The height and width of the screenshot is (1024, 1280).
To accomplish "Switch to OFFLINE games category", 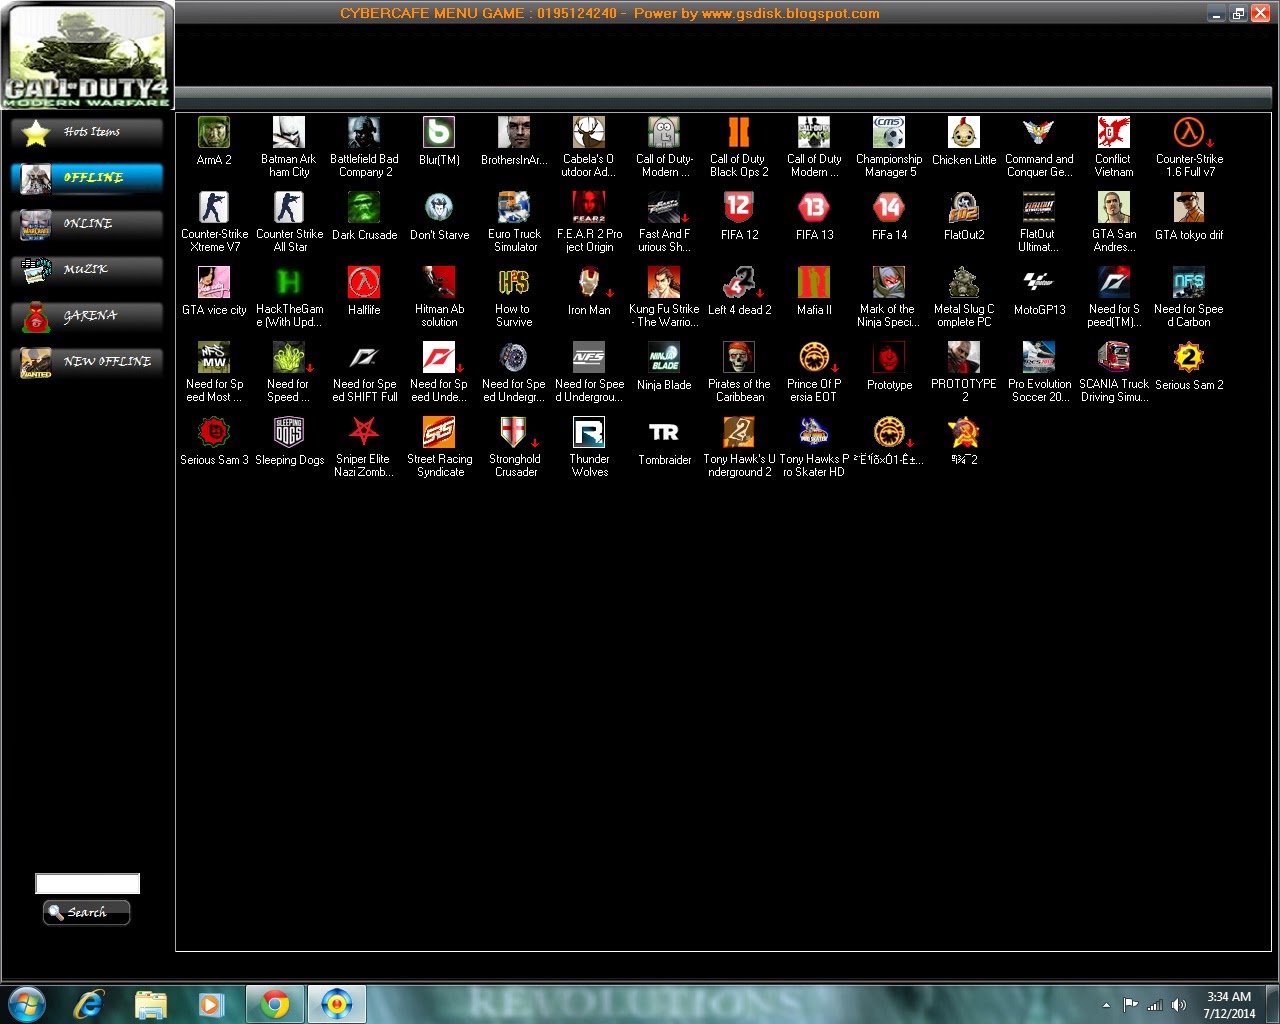I will pos(87,178).
